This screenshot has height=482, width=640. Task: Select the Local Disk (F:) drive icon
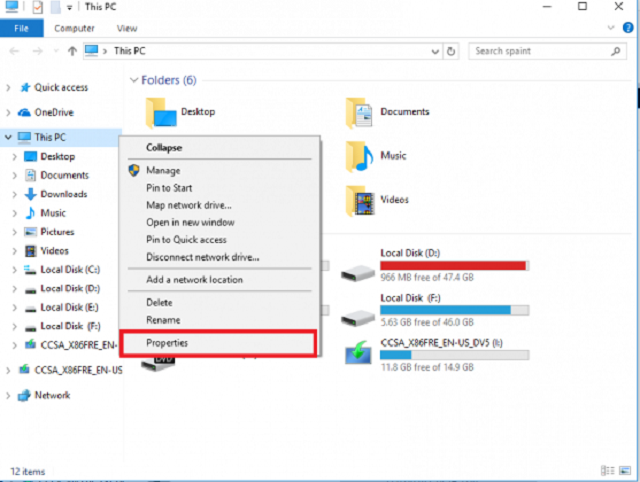pos(358,318)
